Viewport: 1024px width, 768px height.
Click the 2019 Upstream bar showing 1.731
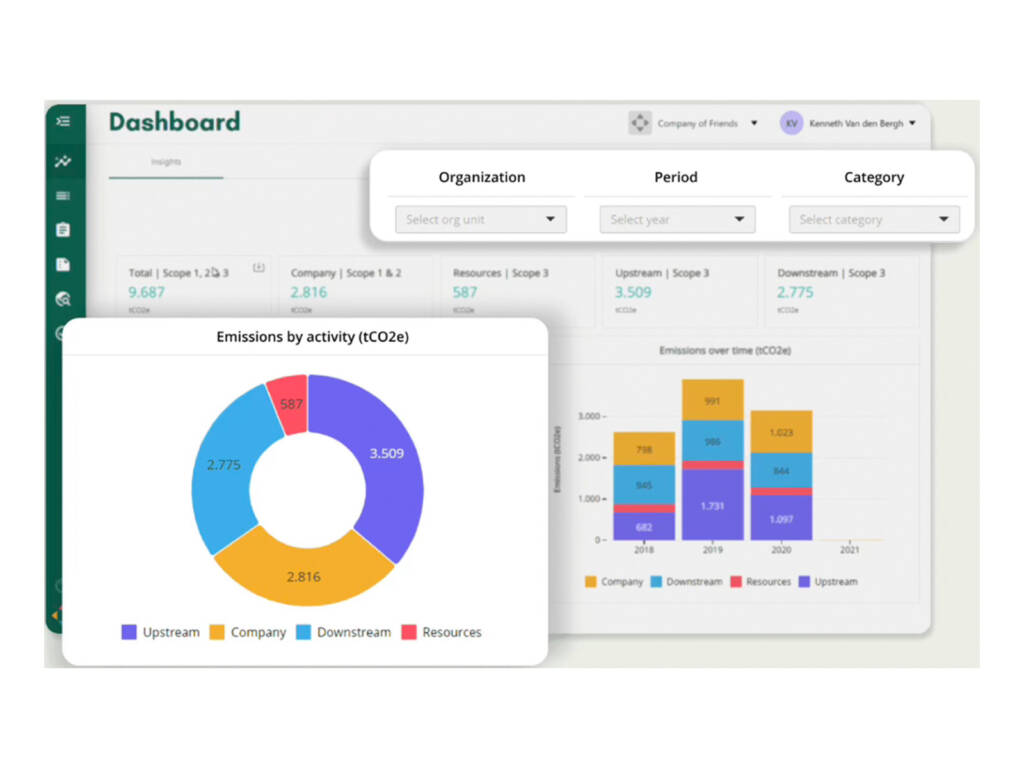point(712,505)
